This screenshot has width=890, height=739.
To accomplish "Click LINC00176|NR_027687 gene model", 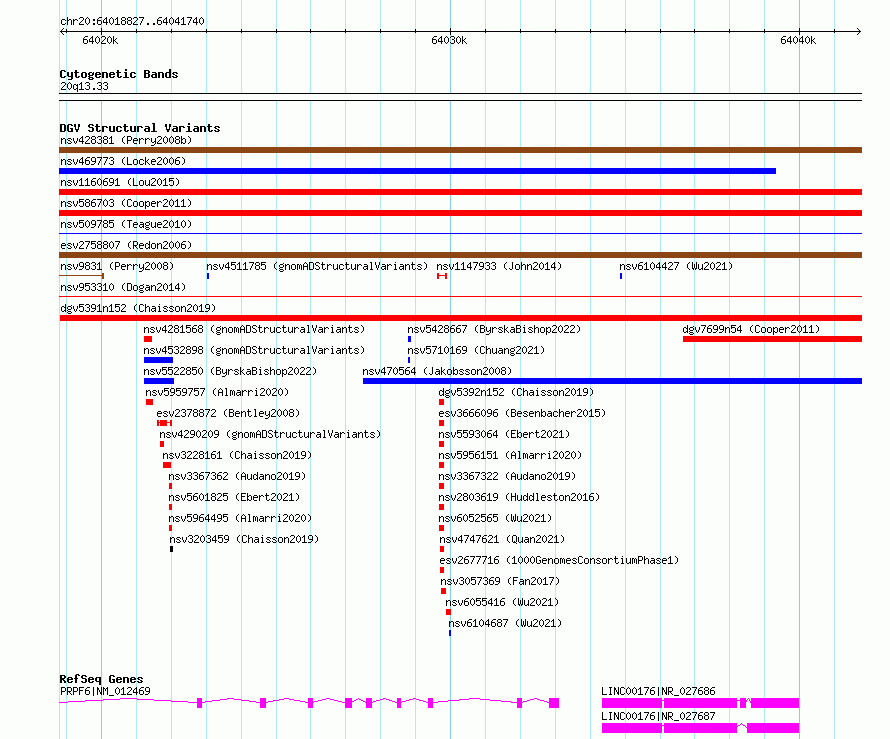I will pyautogui.click(x=700, y=728).
